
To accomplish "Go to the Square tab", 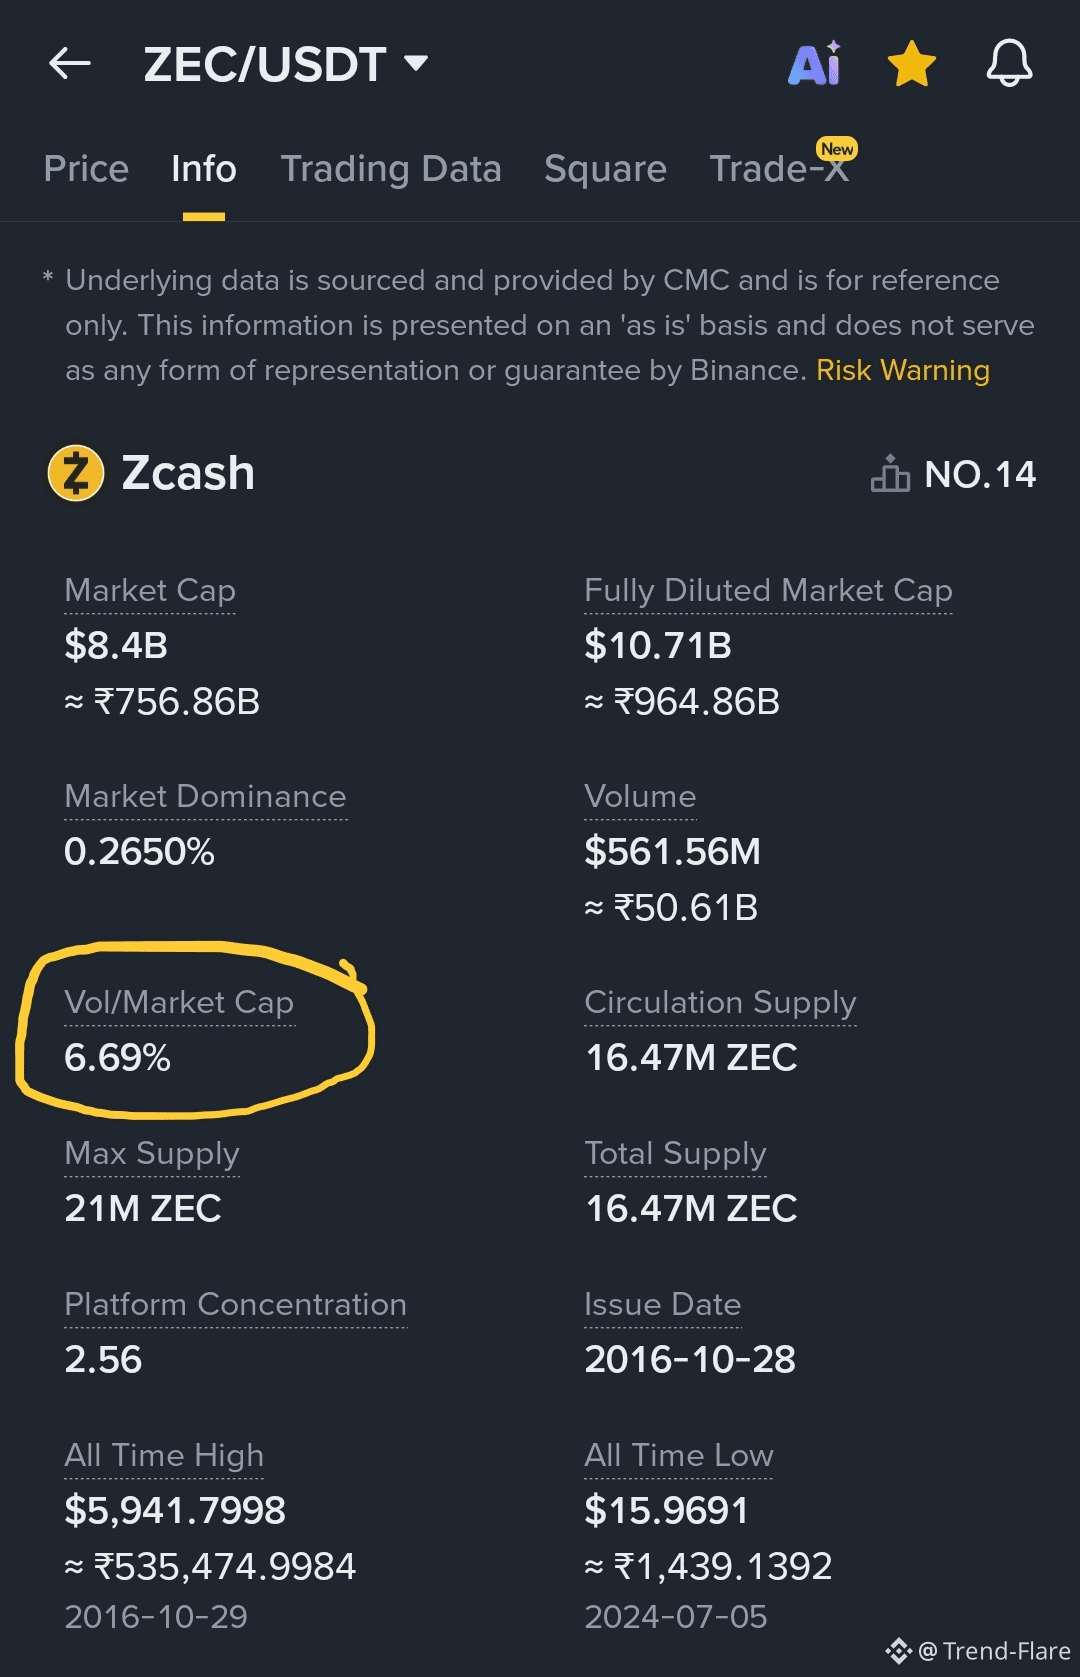I will tap(605, 169).
